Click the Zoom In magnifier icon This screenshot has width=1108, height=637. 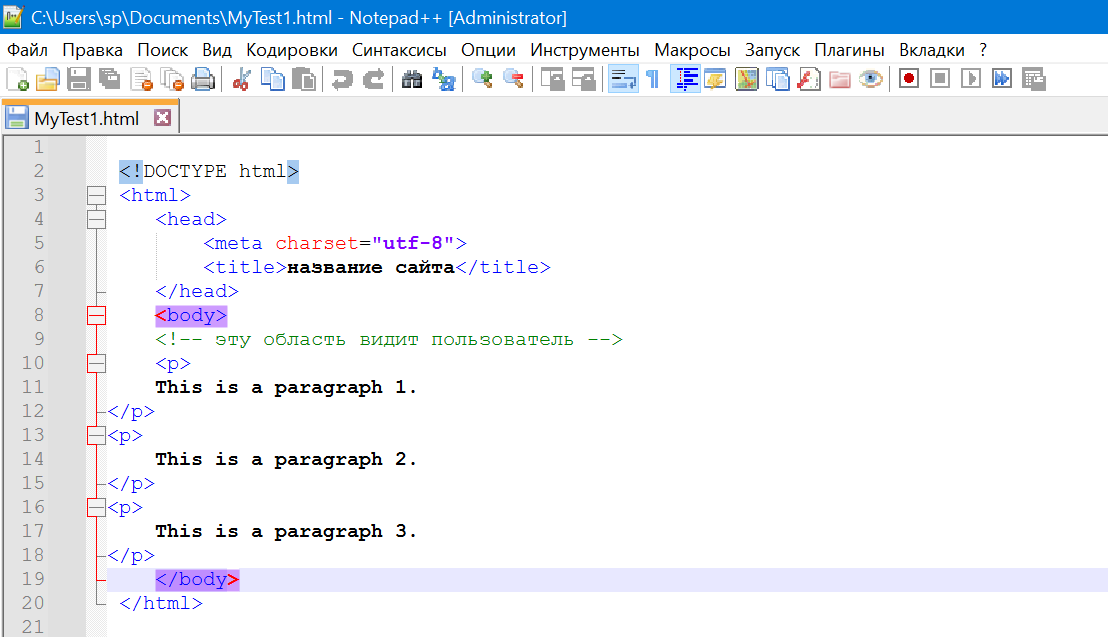[x=482, y=79]
